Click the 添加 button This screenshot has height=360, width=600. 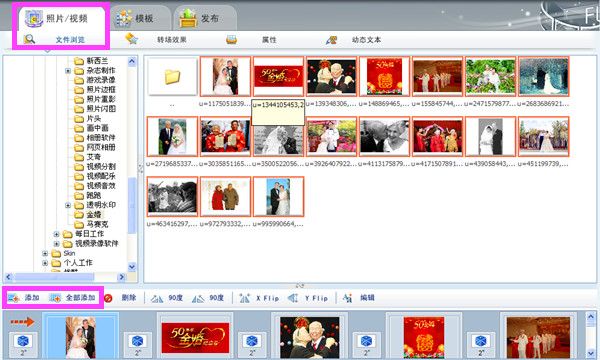click(x=24, y=298)
